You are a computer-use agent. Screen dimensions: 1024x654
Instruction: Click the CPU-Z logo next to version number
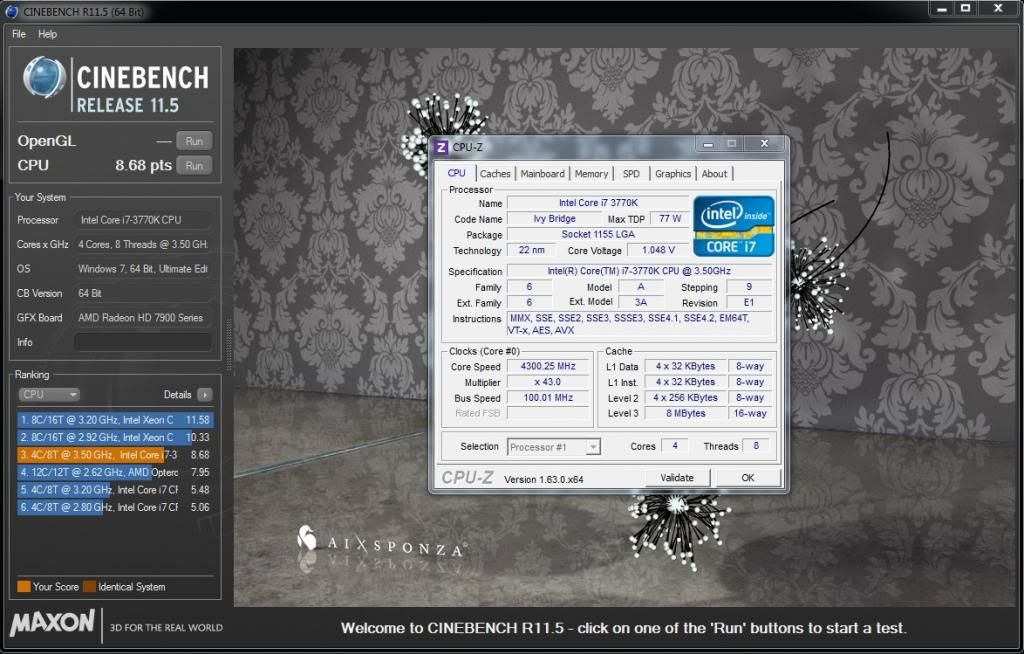tap(466, 478)
